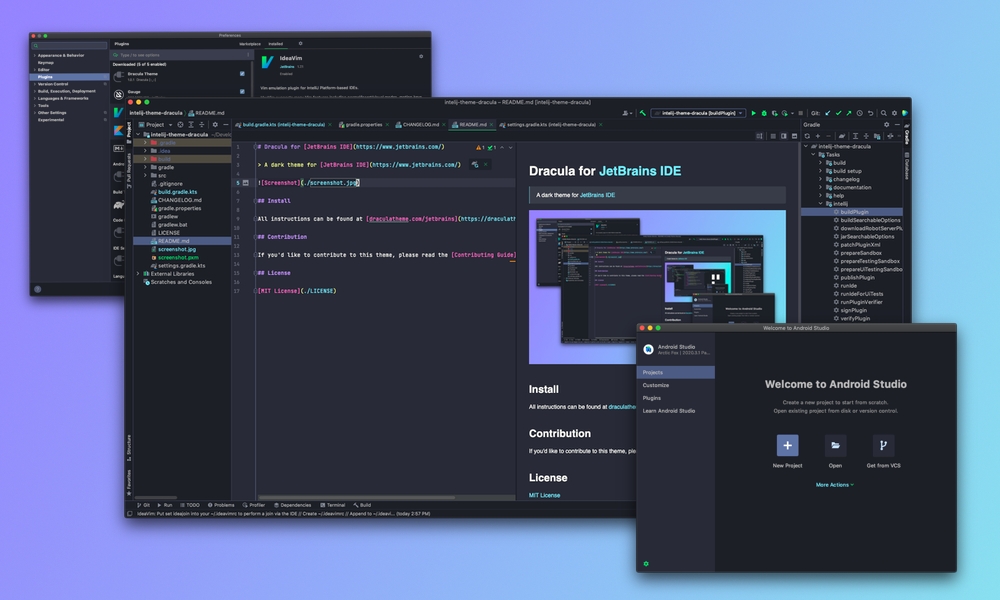Click the editor horizontal scrollbar
The height and width of the screenshot is (600, 1000).
(357, 497)
